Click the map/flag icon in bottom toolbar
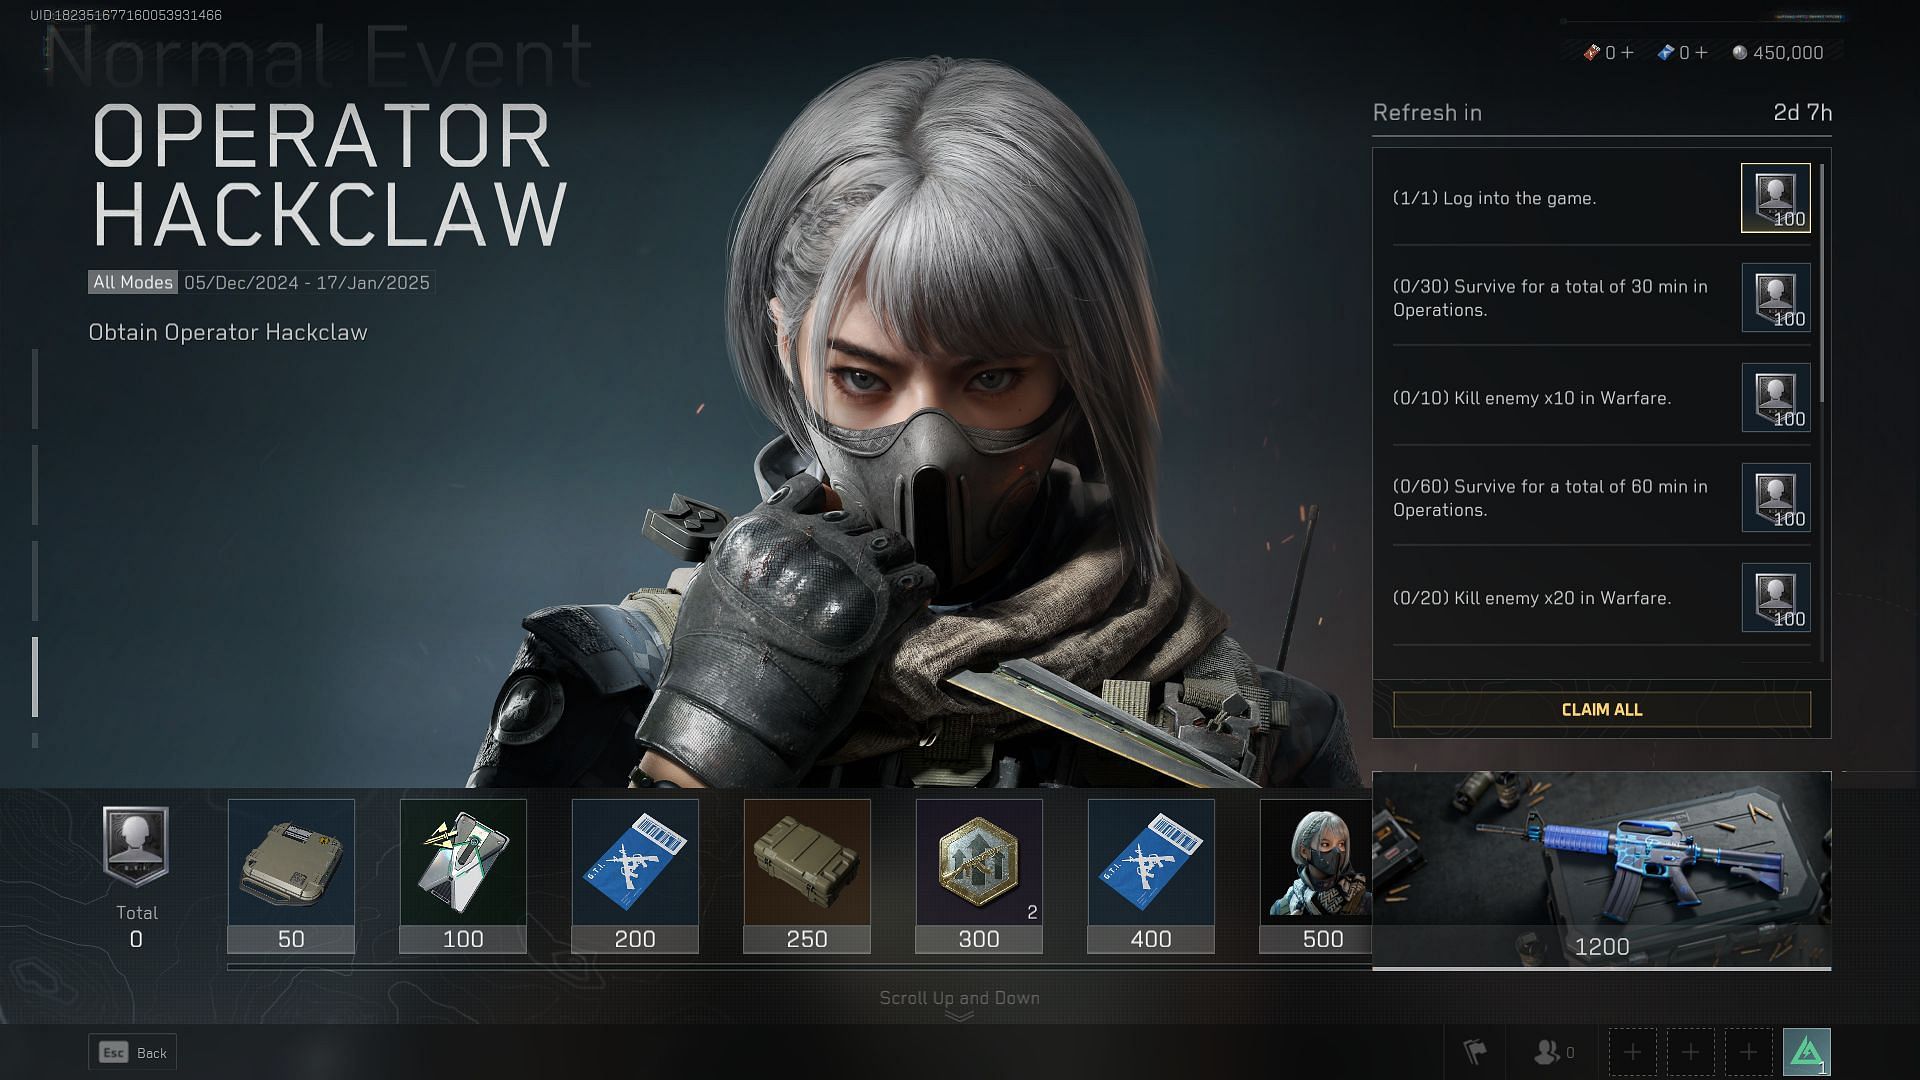 [x=1478, y=1050]
